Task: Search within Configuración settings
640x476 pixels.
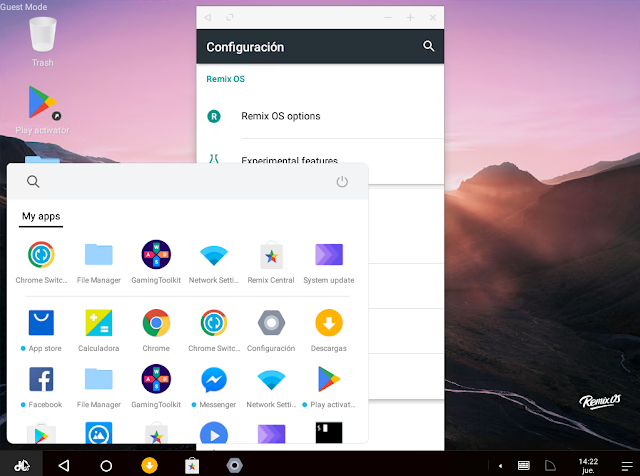Action: coord(428,46)
